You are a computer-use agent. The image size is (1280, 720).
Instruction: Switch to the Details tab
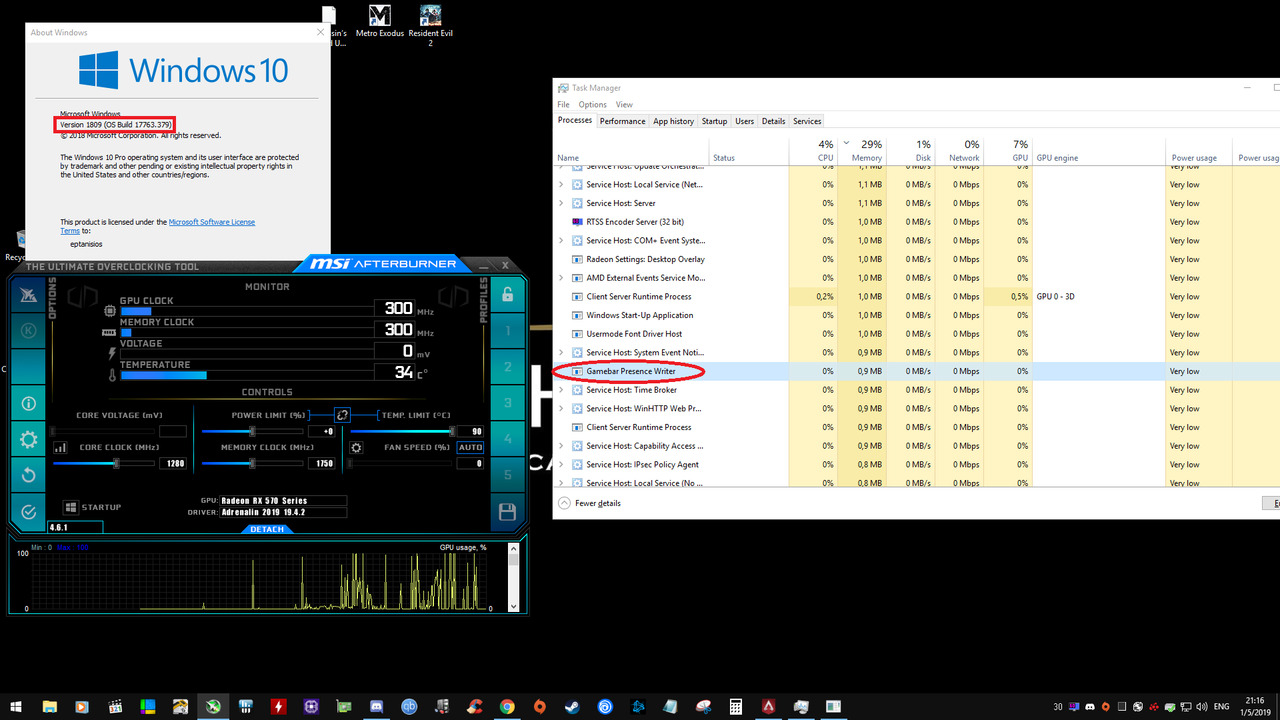pos(773,121)
